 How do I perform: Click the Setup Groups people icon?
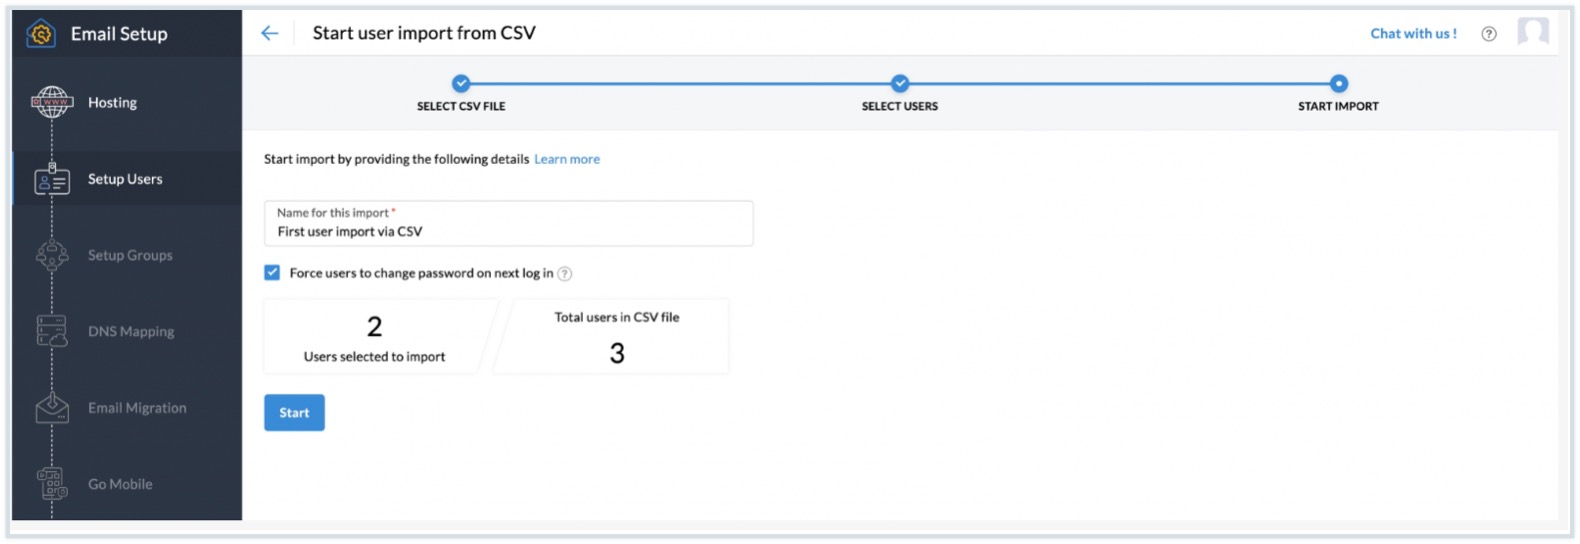pos(52,256)
